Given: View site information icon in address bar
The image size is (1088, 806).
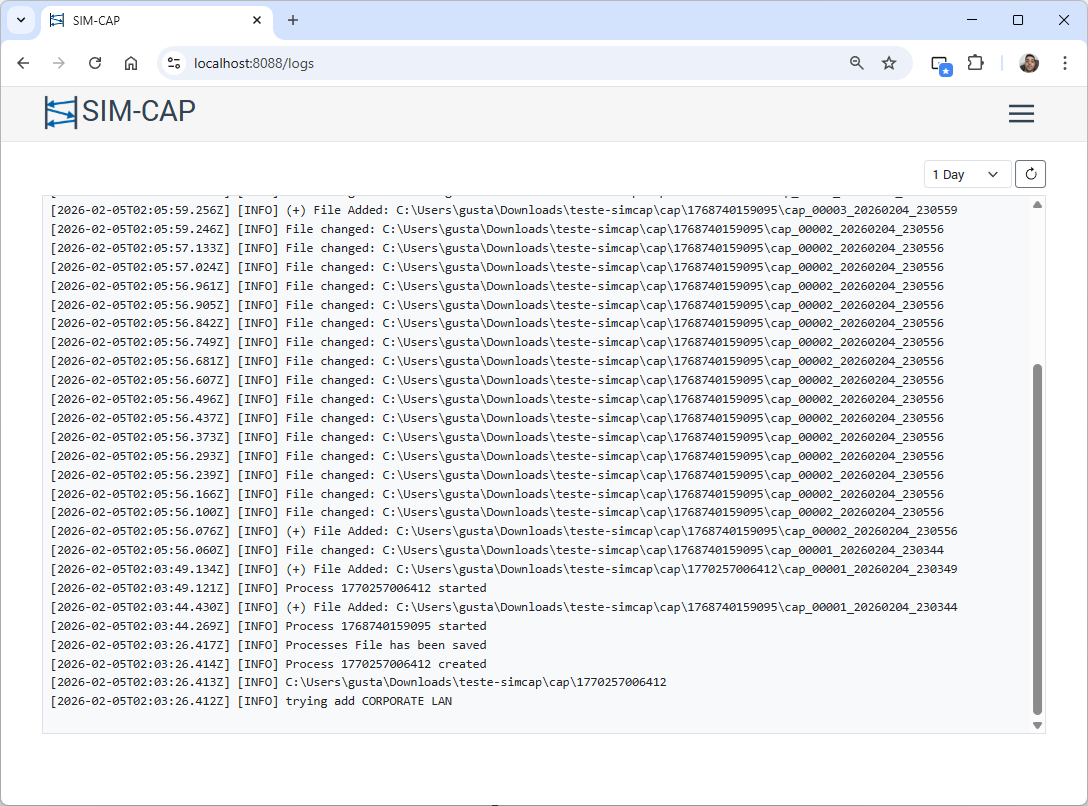Looking at the screenshot, I should 174,63.
